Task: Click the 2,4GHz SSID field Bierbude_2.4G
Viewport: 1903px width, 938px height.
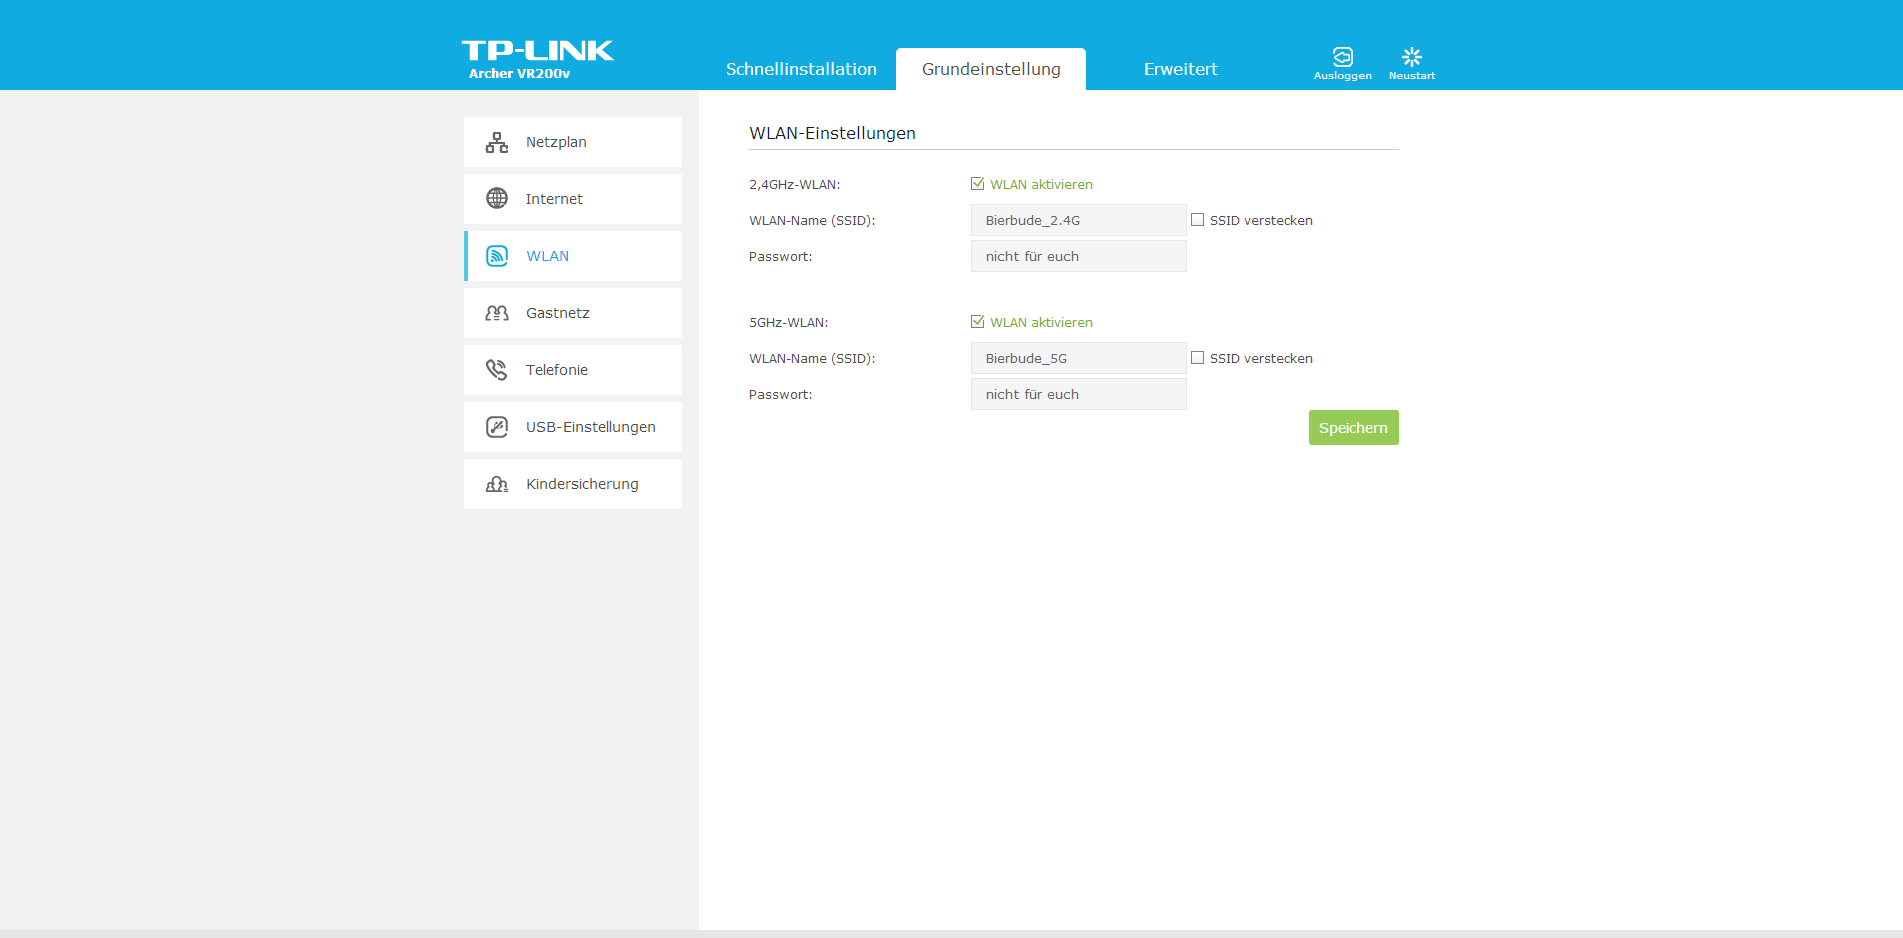Action: pos(1078,220)
